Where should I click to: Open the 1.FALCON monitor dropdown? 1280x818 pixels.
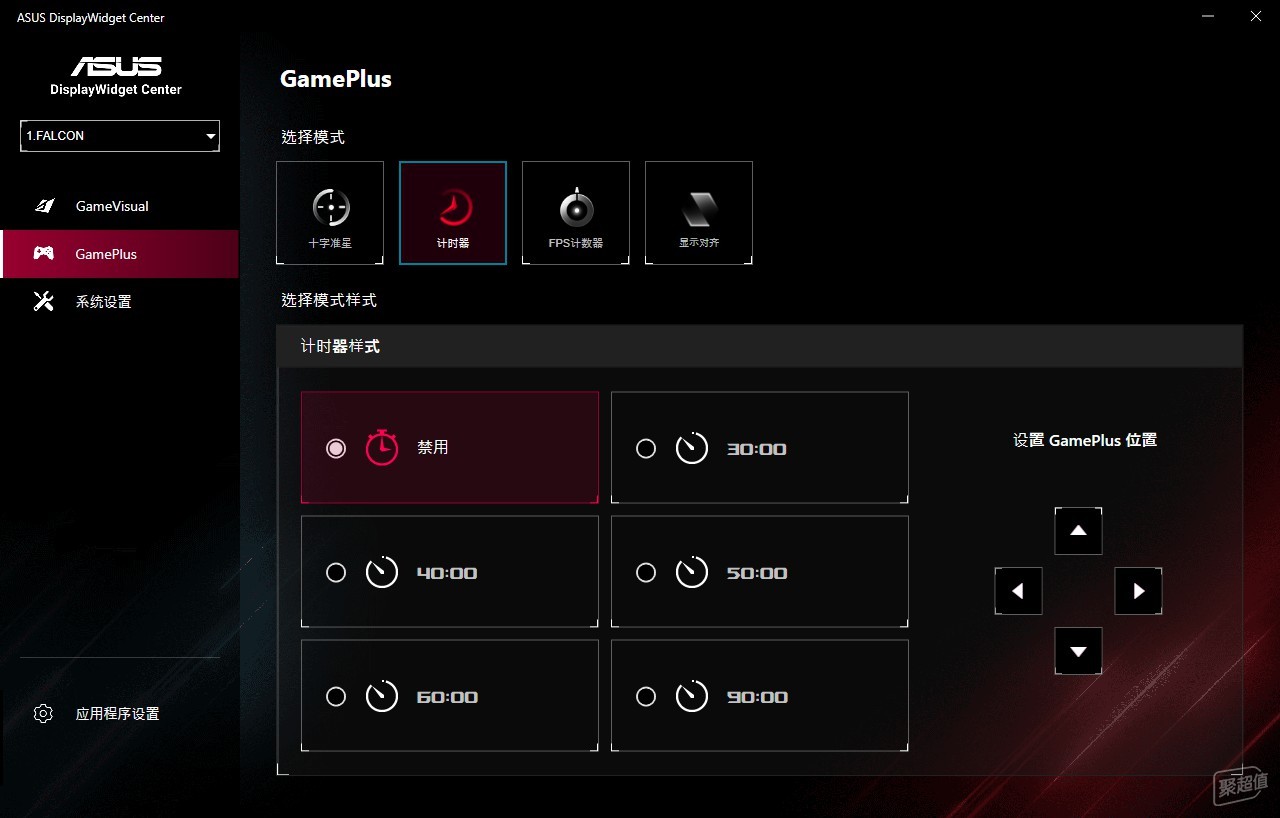coord(120,136)
